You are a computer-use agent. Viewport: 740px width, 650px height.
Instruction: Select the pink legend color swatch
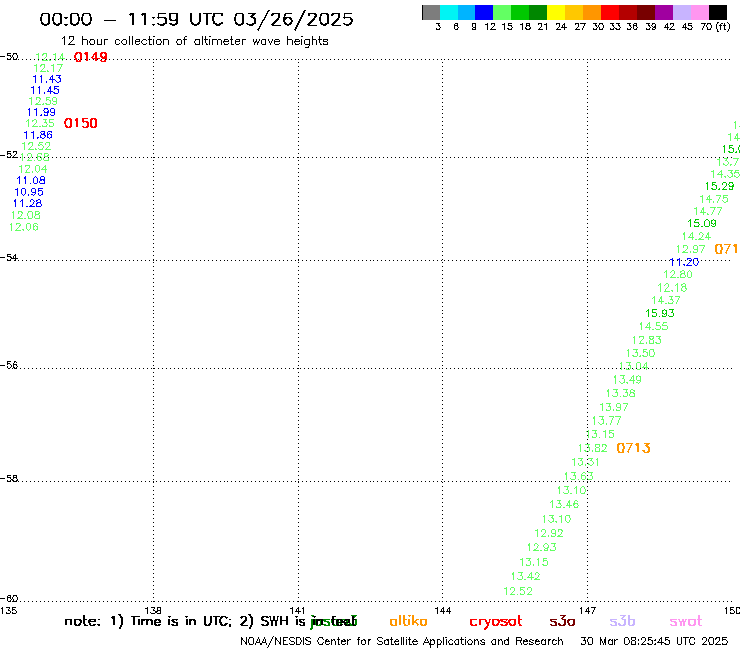pyautogui.click(x=699, y=12)
